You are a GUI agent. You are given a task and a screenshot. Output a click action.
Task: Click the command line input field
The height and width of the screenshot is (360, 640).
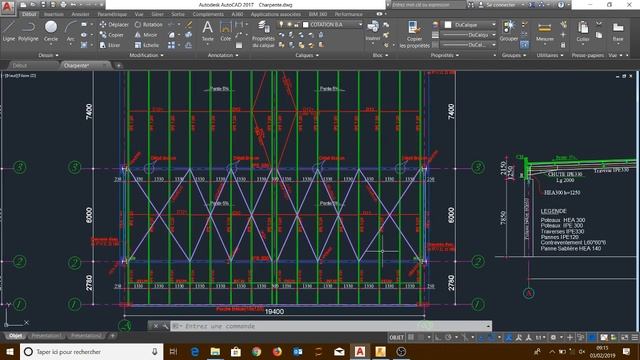click(330, 326)
